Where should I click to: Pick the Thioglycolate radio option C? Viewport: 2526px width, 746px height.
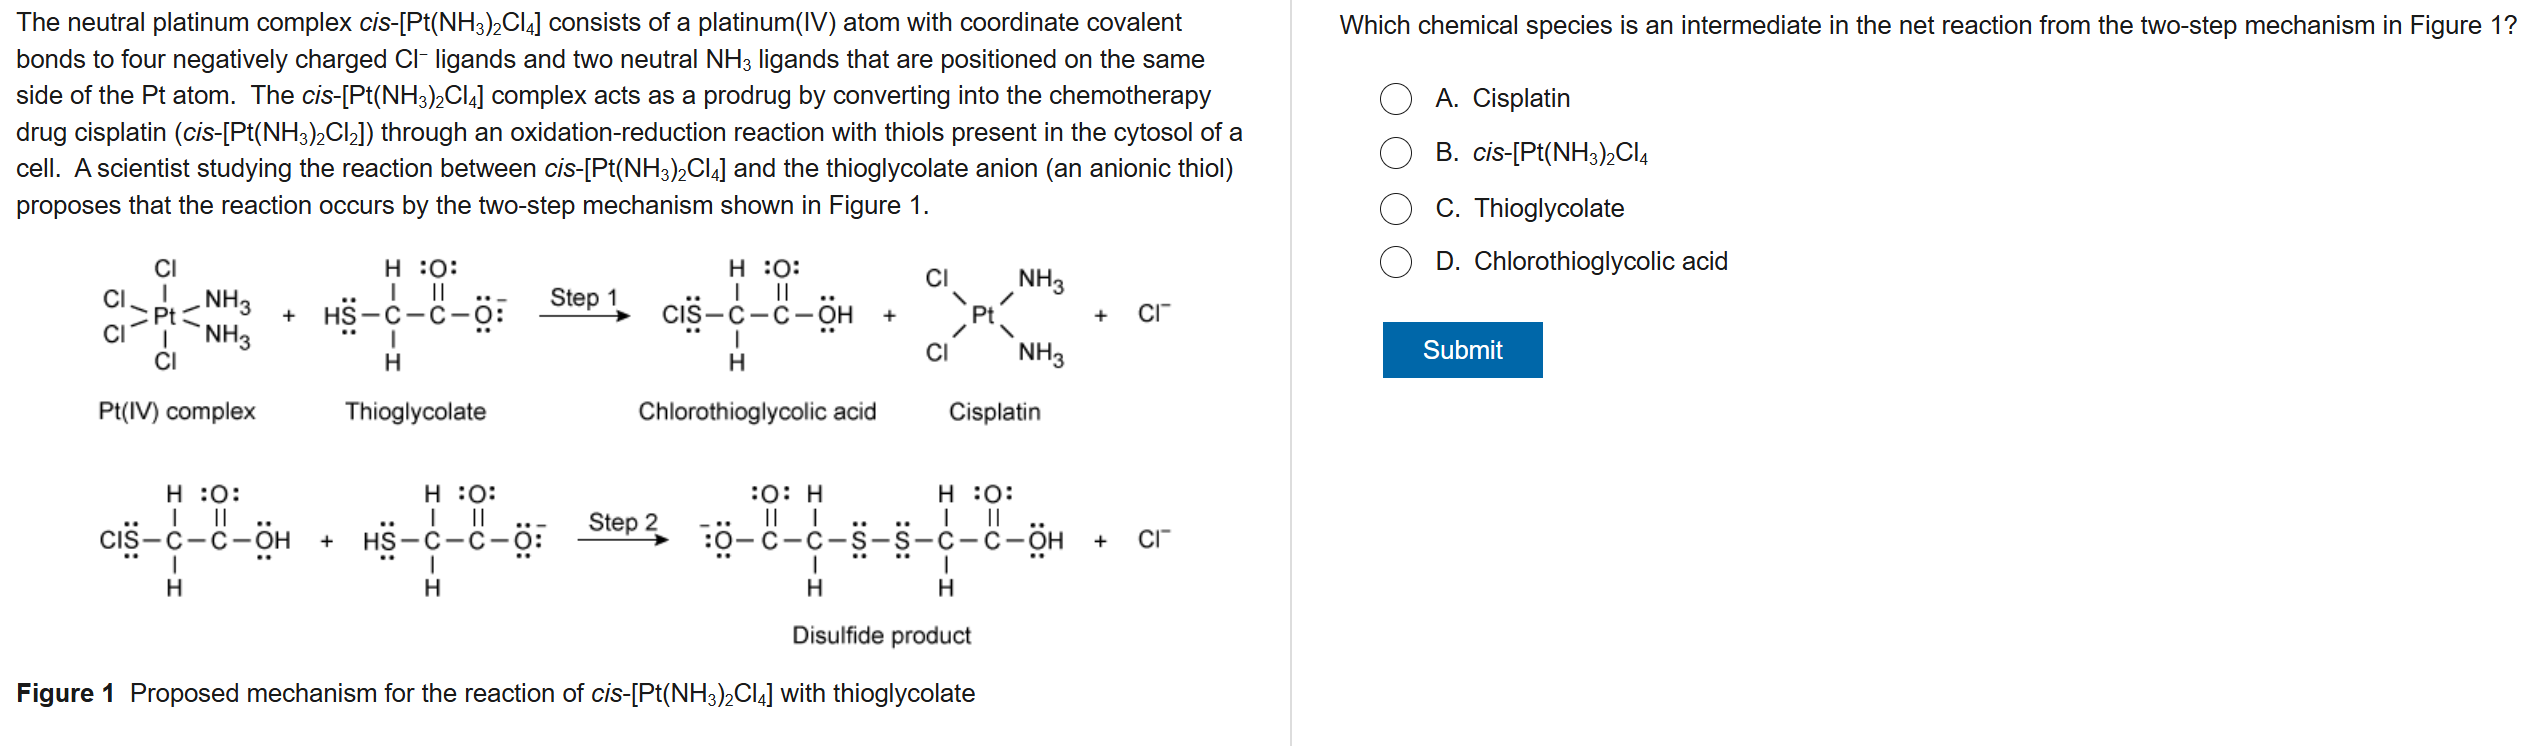coord(1396,209)
